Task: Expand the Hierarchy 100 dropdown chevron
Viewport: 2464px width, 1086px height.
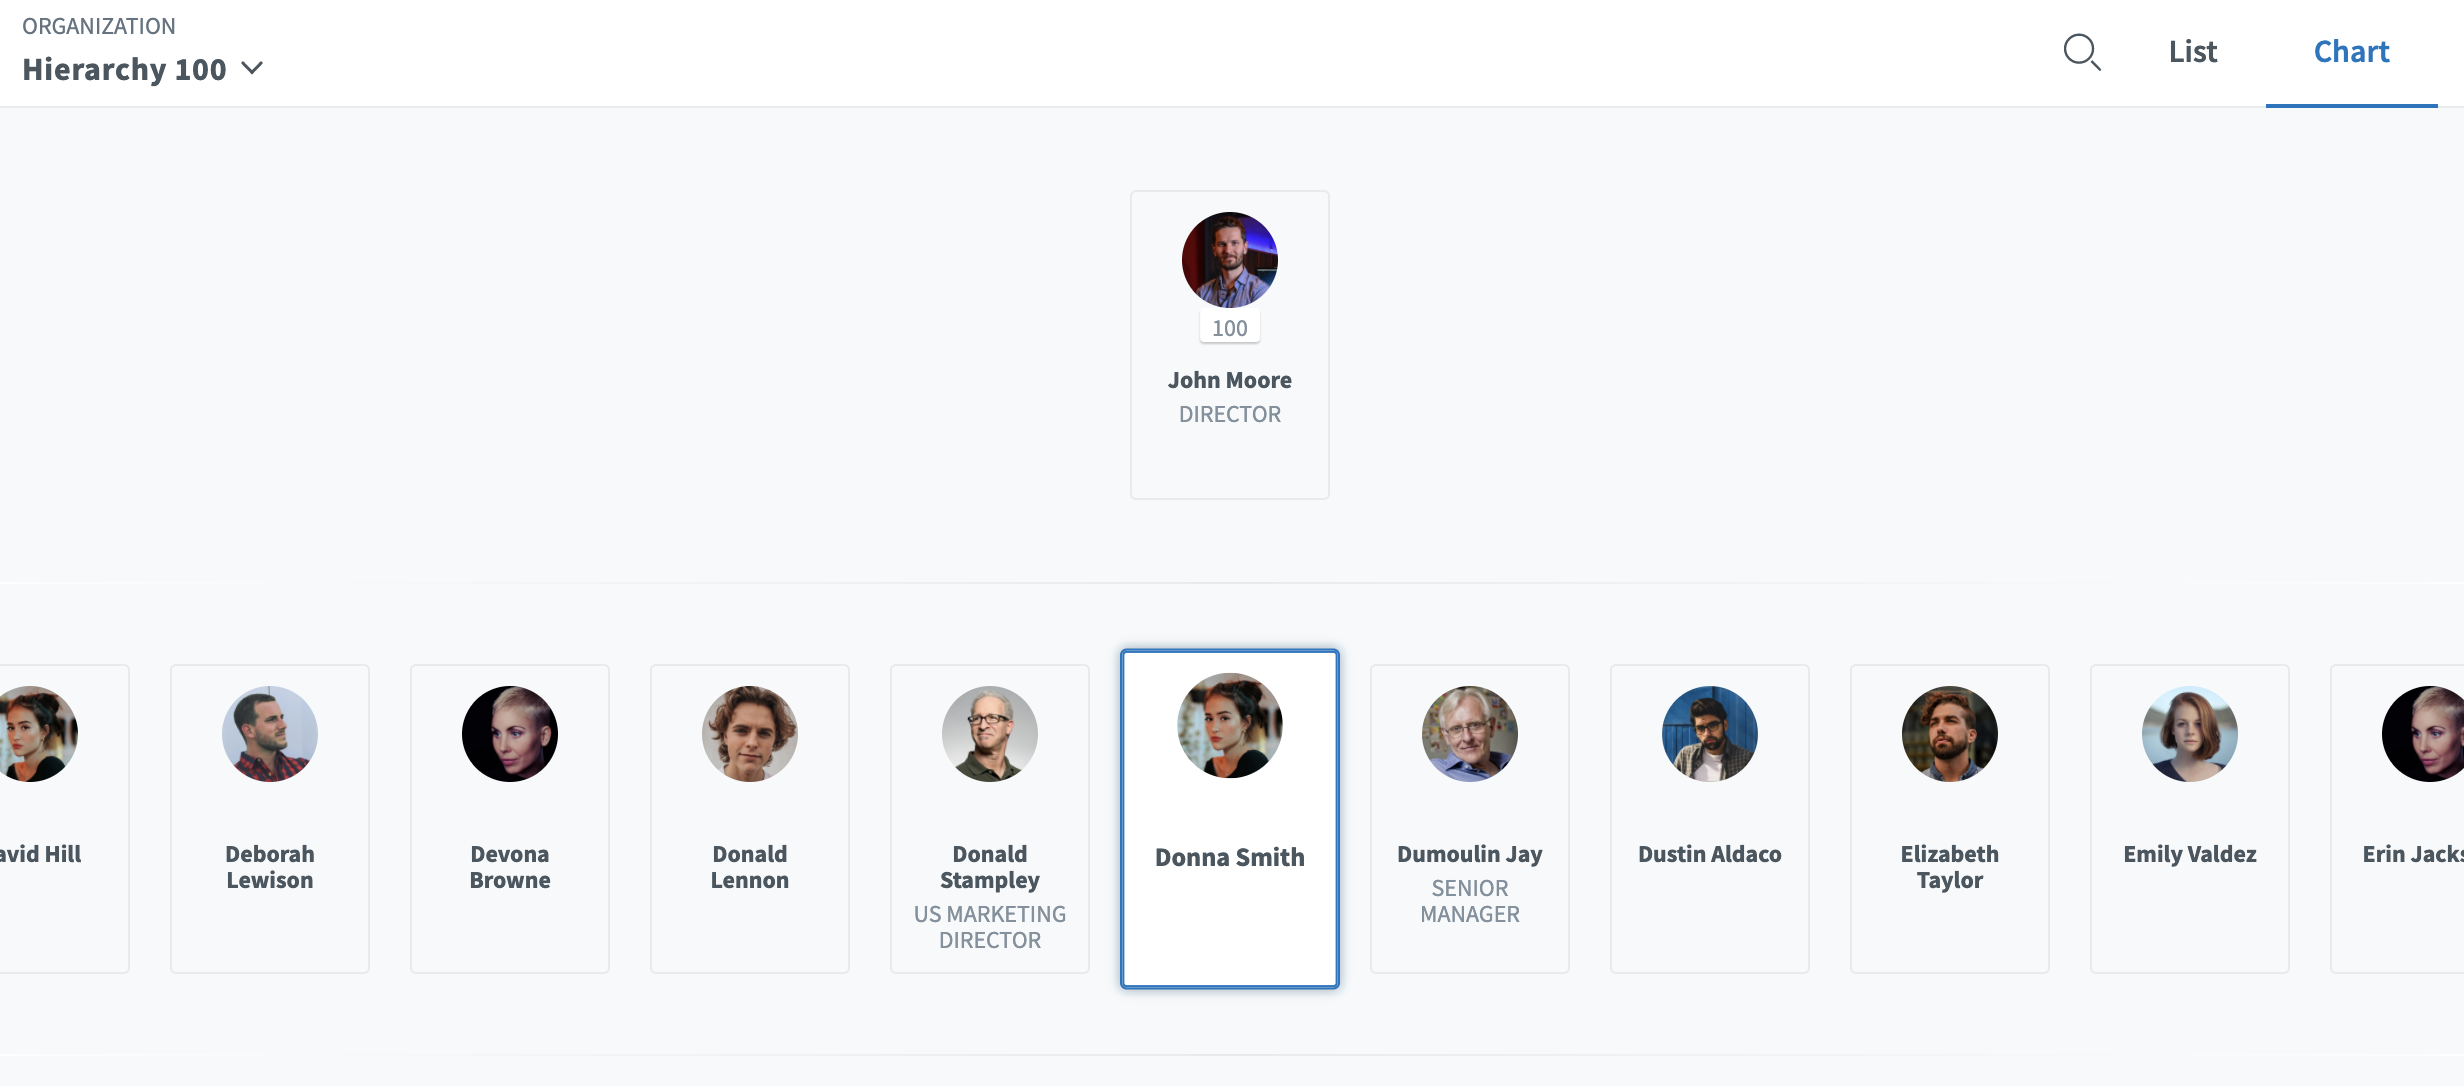Action: coord(253,68)
